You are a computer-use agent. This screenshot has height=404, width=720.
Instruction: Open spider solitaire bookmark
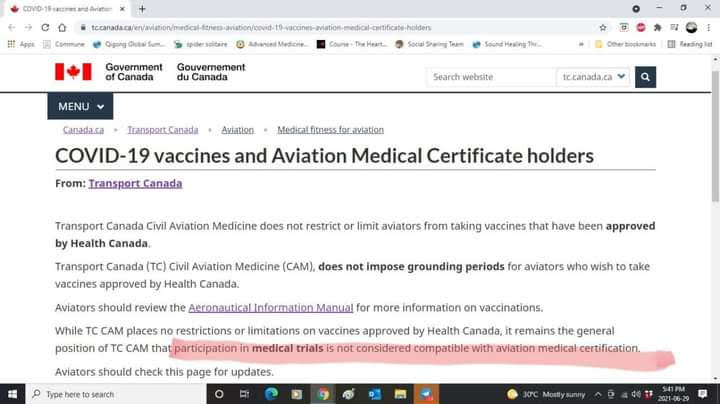(x=201, y=44)
